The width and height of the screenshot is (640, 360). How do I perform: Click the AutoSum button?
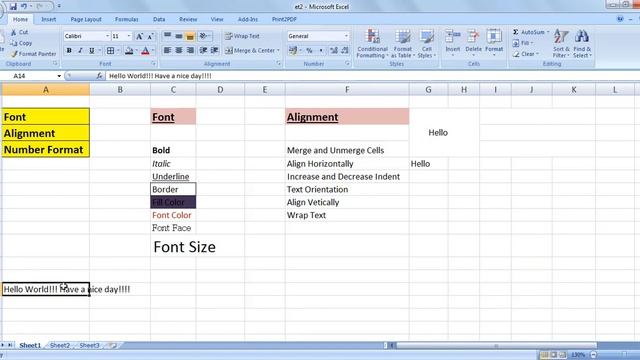tap(530, 32)
